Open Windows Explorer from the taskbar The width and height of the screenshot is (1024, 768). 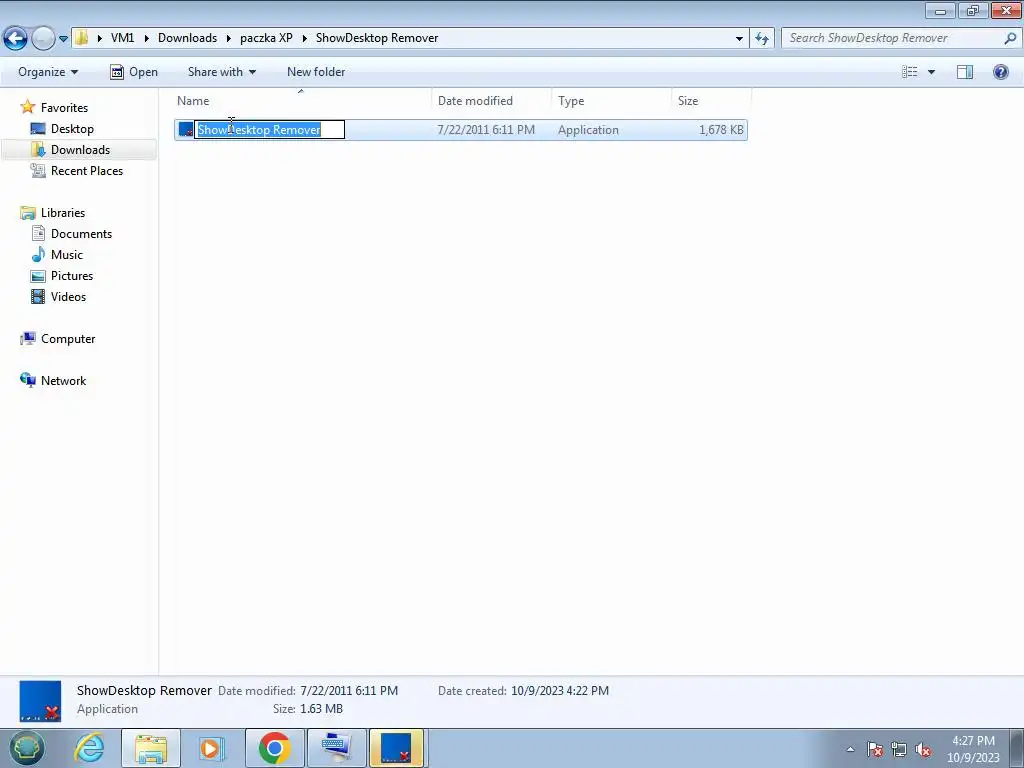(x=151, y=748)
